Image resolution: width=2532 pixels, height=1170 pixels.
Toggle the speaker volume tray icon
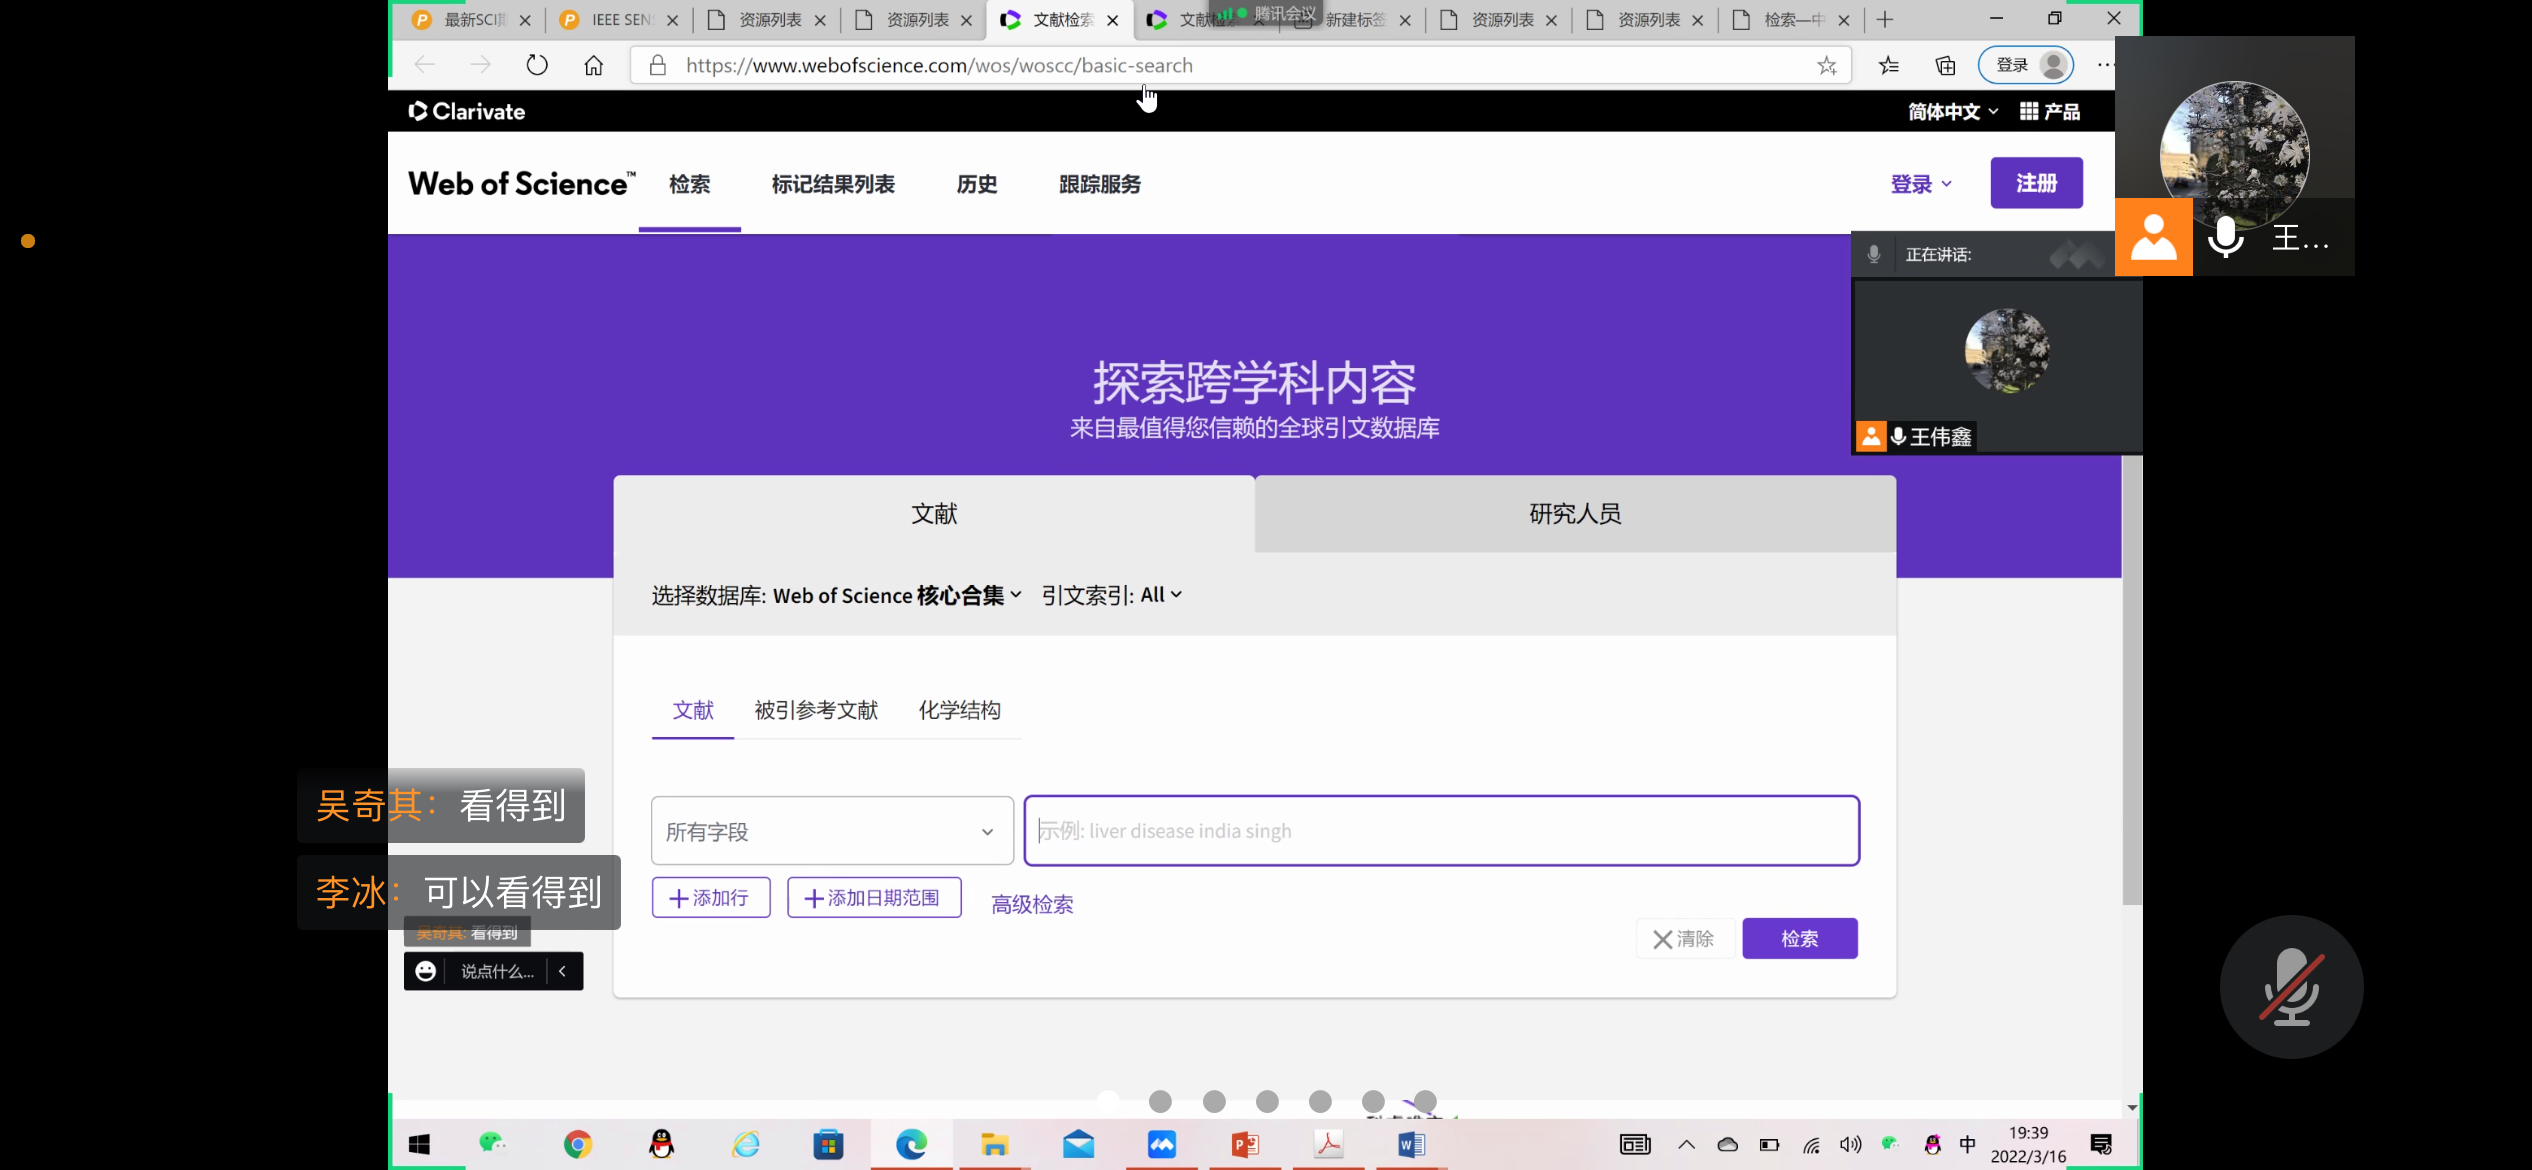click(x=1850, y=1145)
